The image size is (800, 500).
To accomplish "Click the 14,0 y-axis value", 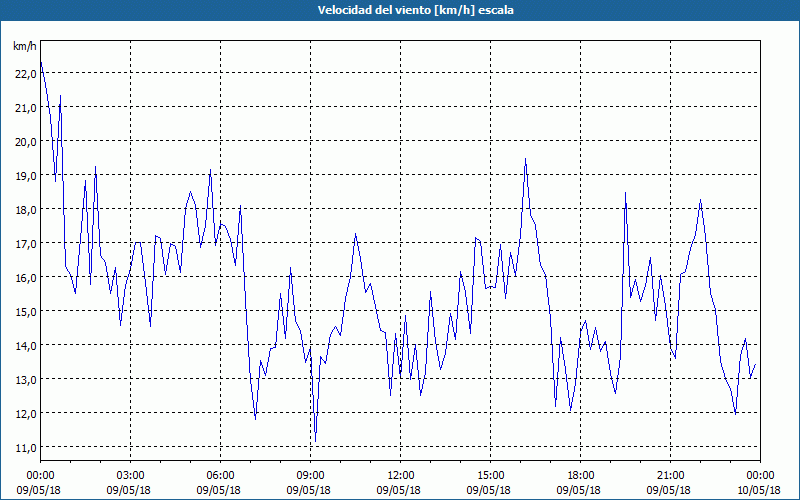I will click(26, 346).
